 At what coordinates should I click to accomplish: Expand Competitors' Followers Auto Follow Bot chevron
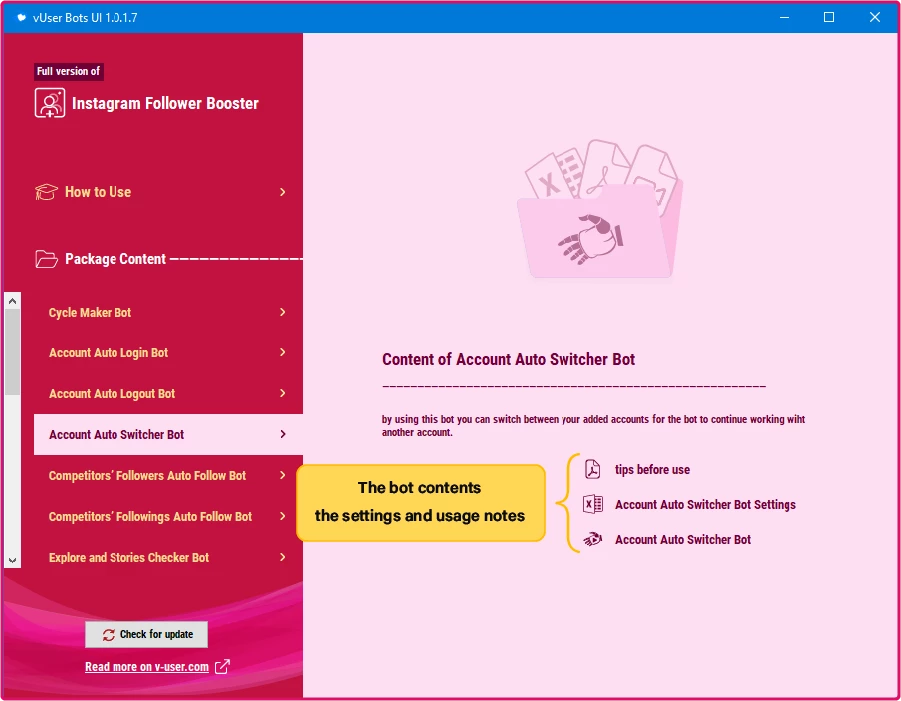(283, 475)
